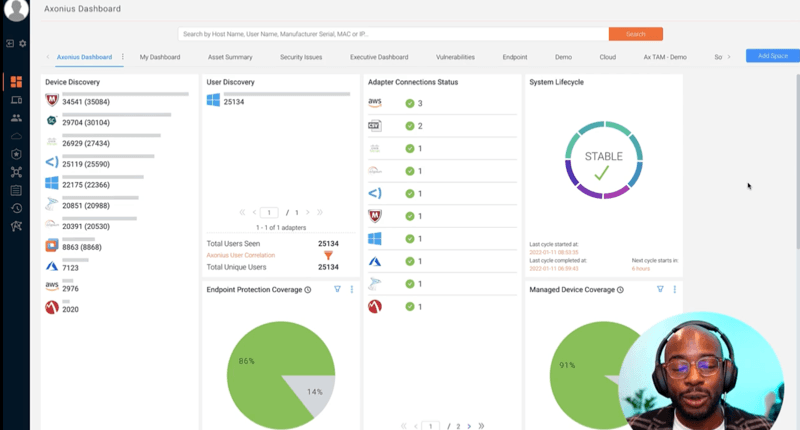Click the Managed Device Coverage filter icon
Screen dimensions: 800x430
tap(660, 290)
